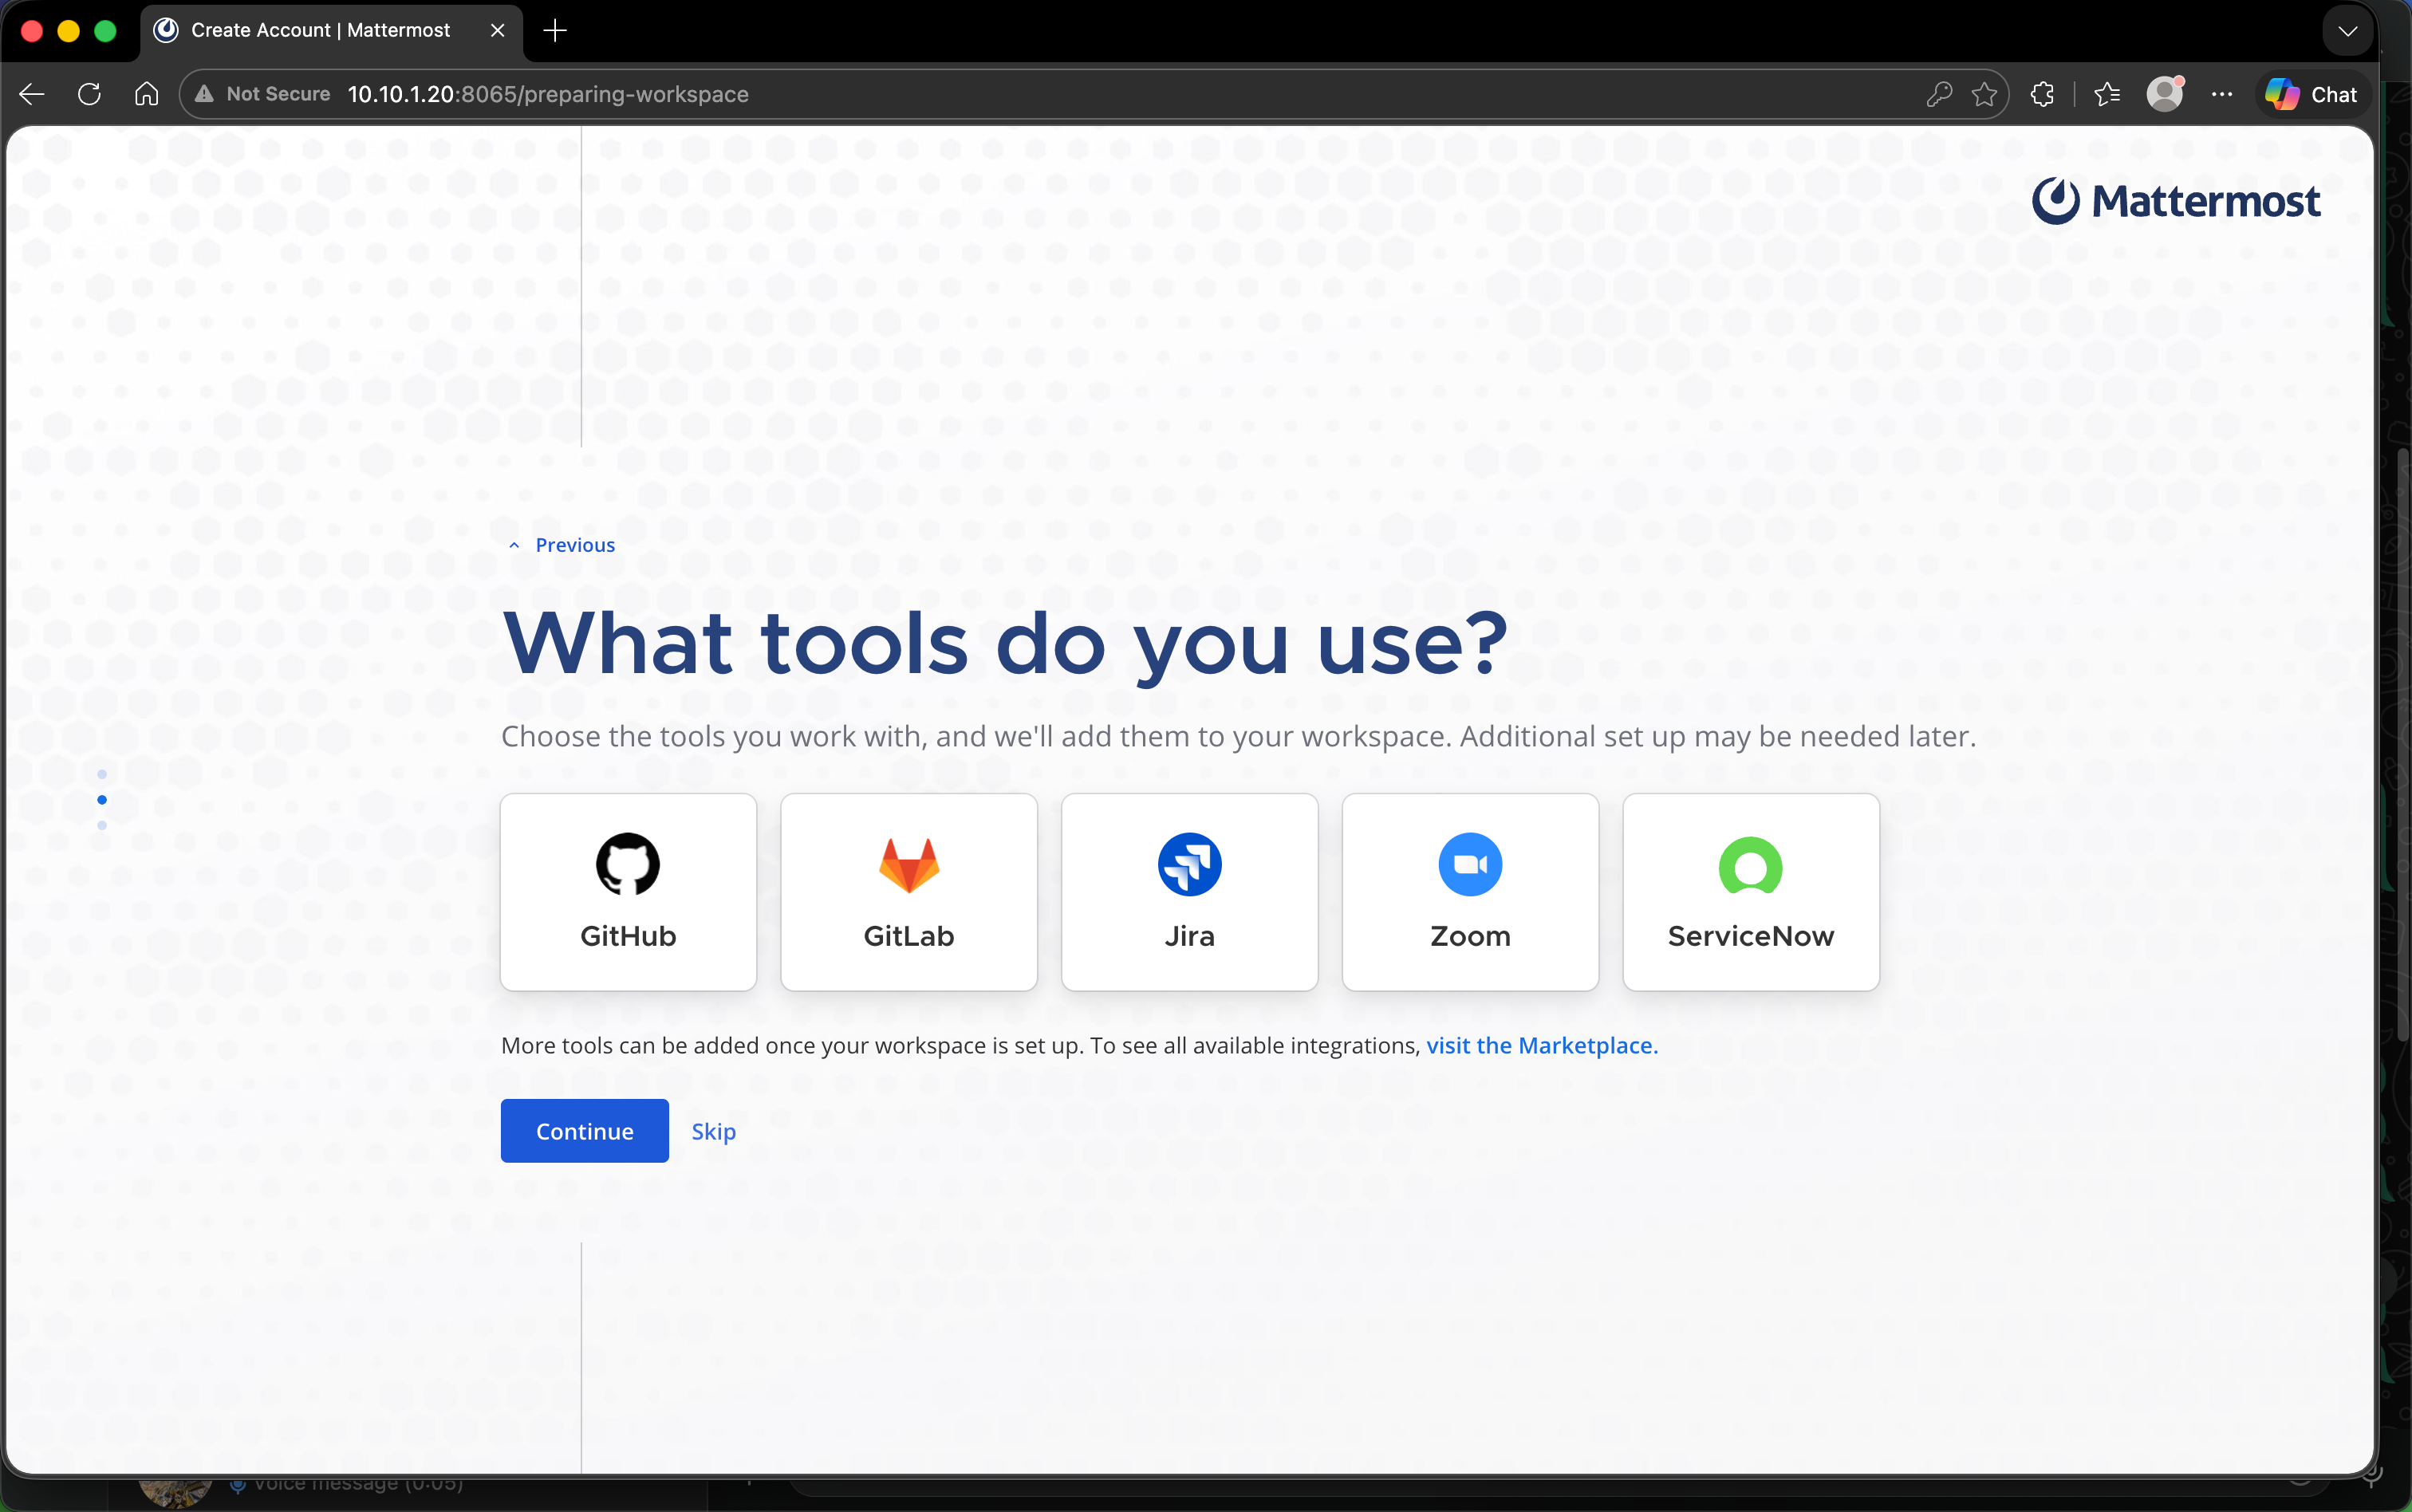Open the saved passwords key icon
This screenshot has height=1512, width=2412.
click(x=1939, y=94)
